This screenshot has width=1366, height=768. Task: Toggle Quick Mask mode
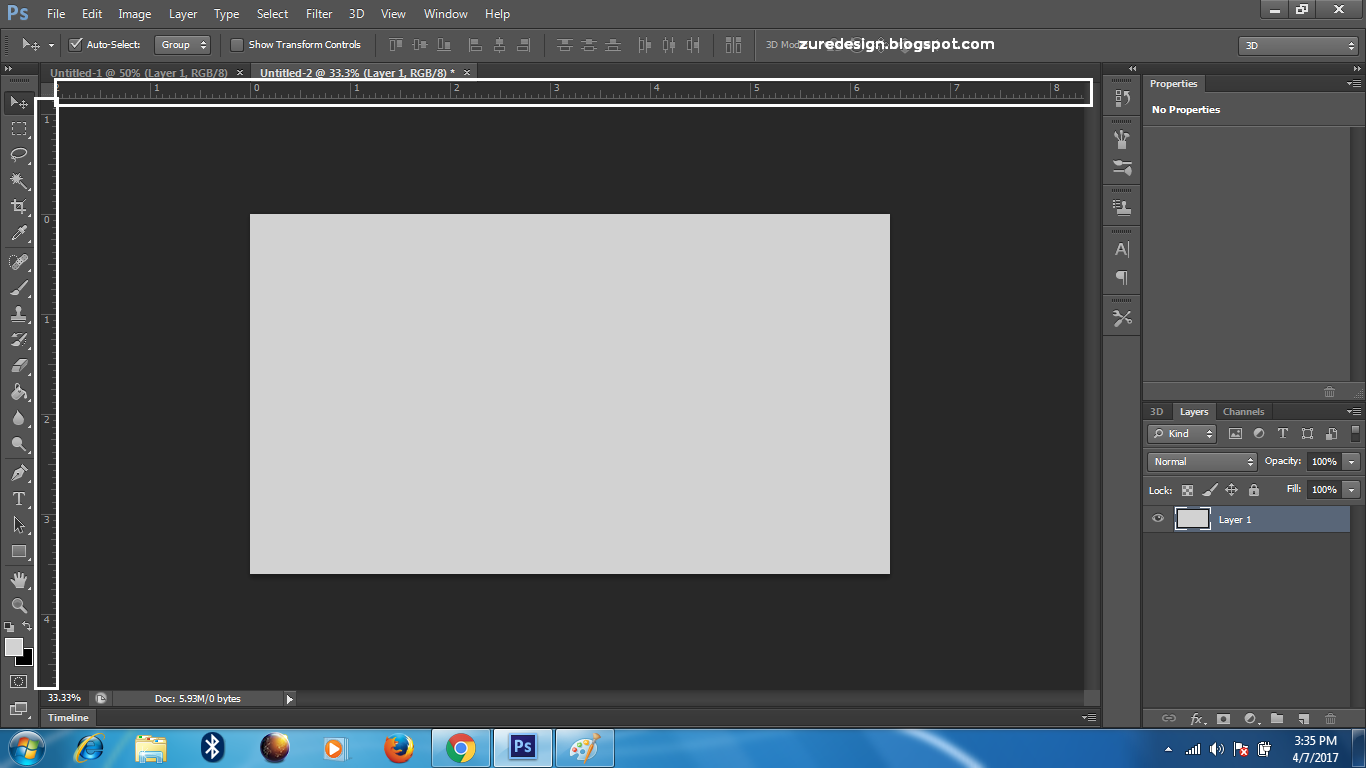[x=18, y=681]
